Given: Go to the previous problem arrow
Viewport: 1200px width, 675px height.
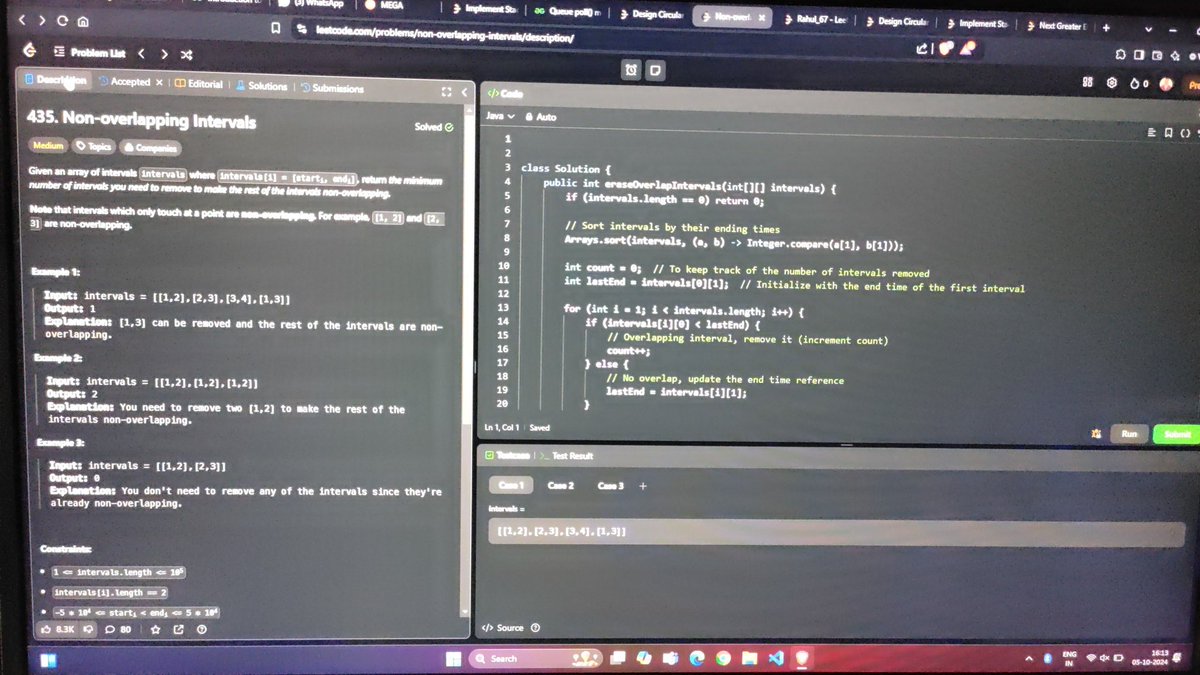Looking at the screenshot, I should click(141, 52).
